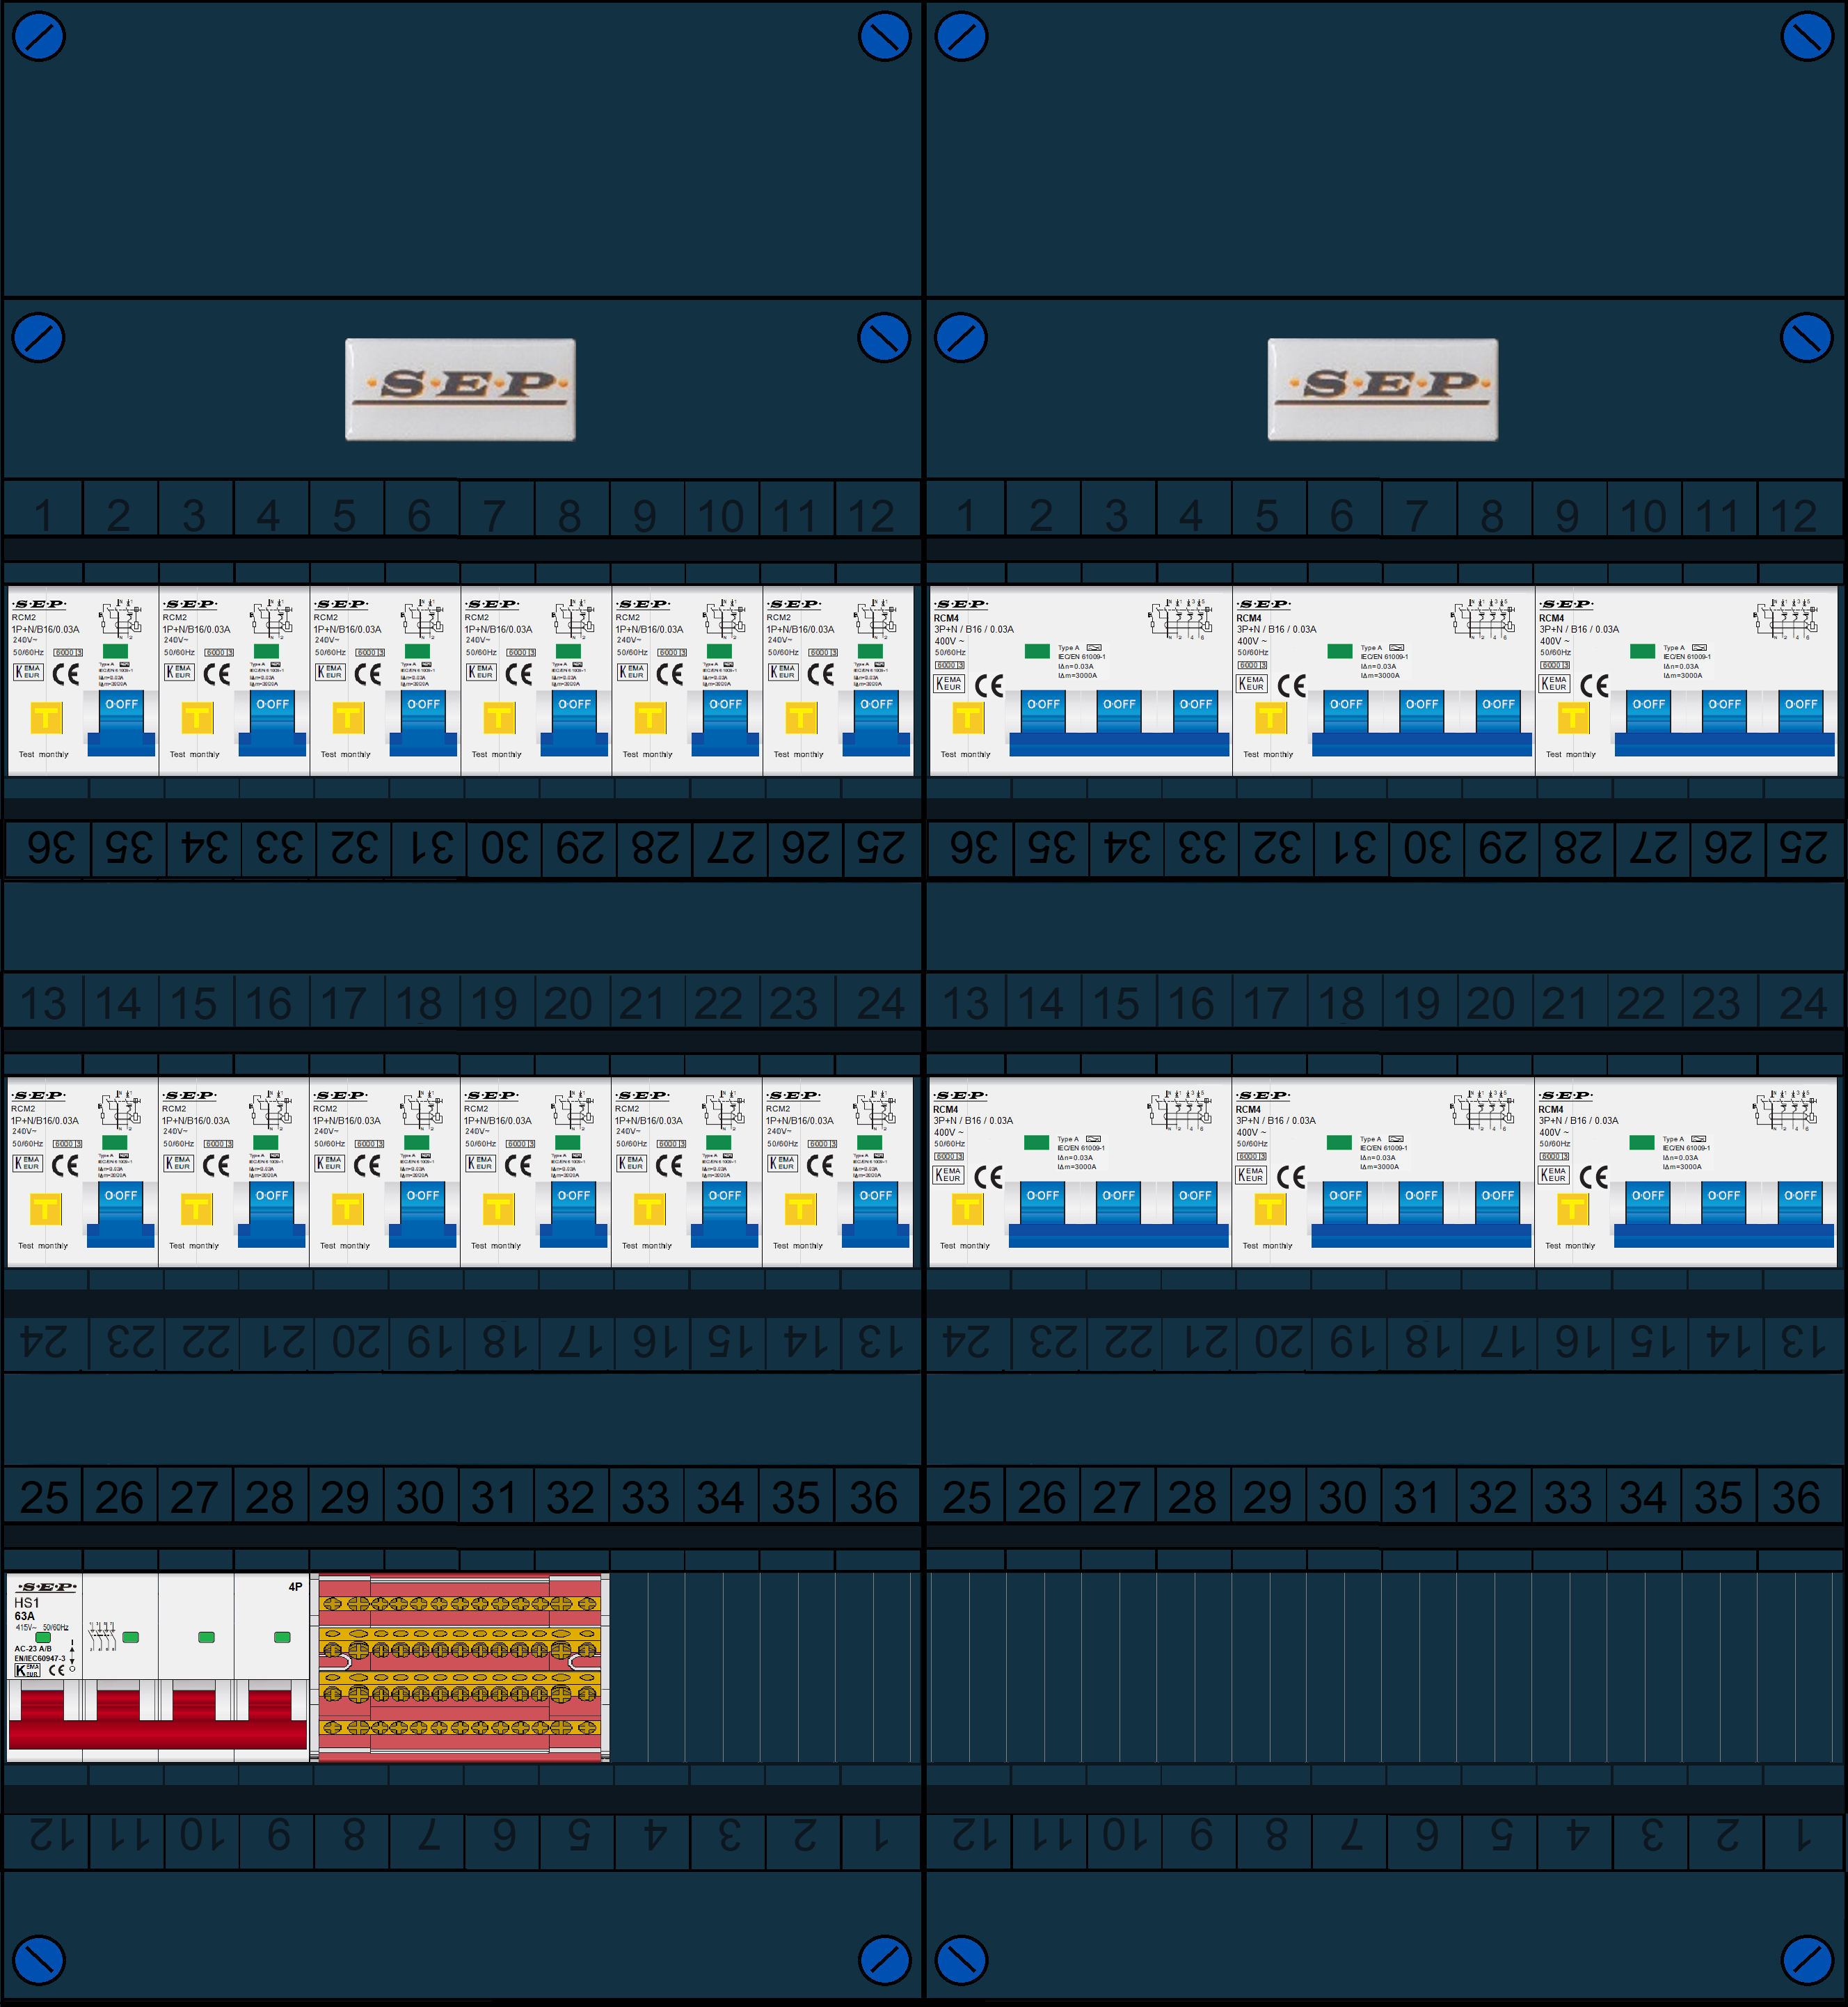Click the blue screw right of the right panel SEP logo
The height and width of the screenshot is (2007, 1848).
pos(1807,338)
